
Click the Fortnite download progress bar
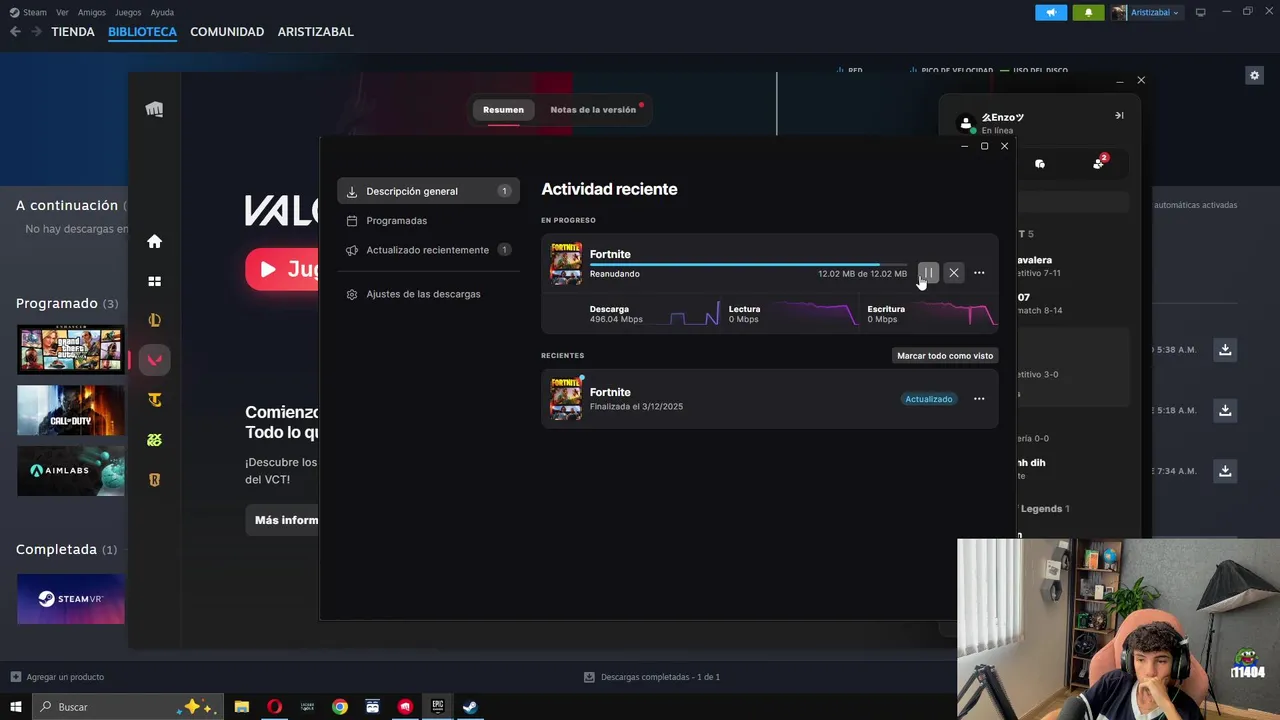(748, 265)
